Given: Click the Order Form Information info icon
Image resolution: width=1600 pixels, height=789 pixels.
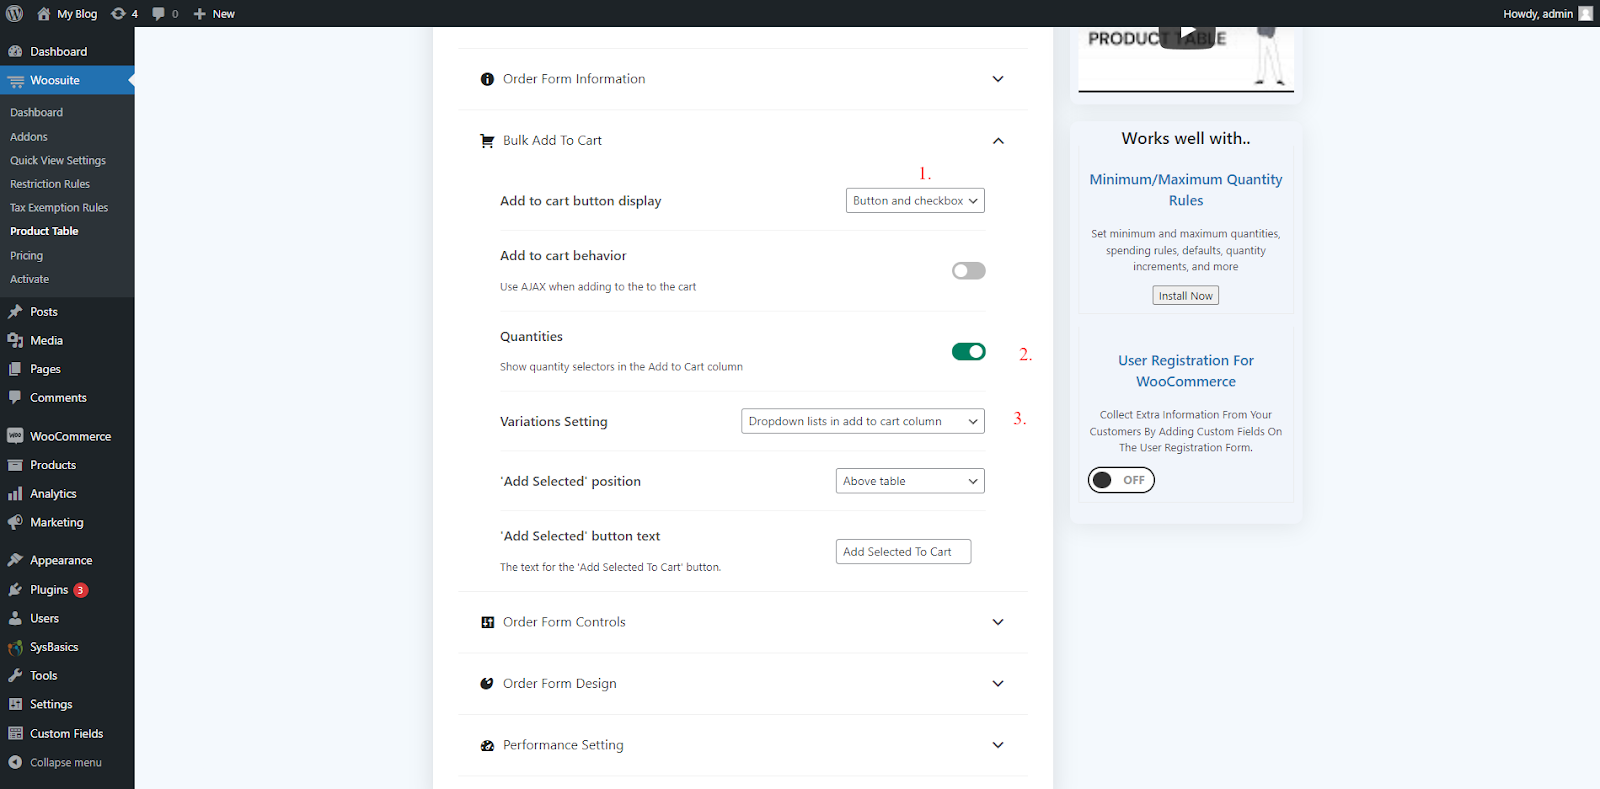Looking at the screenshot, I should click(487, 79).
